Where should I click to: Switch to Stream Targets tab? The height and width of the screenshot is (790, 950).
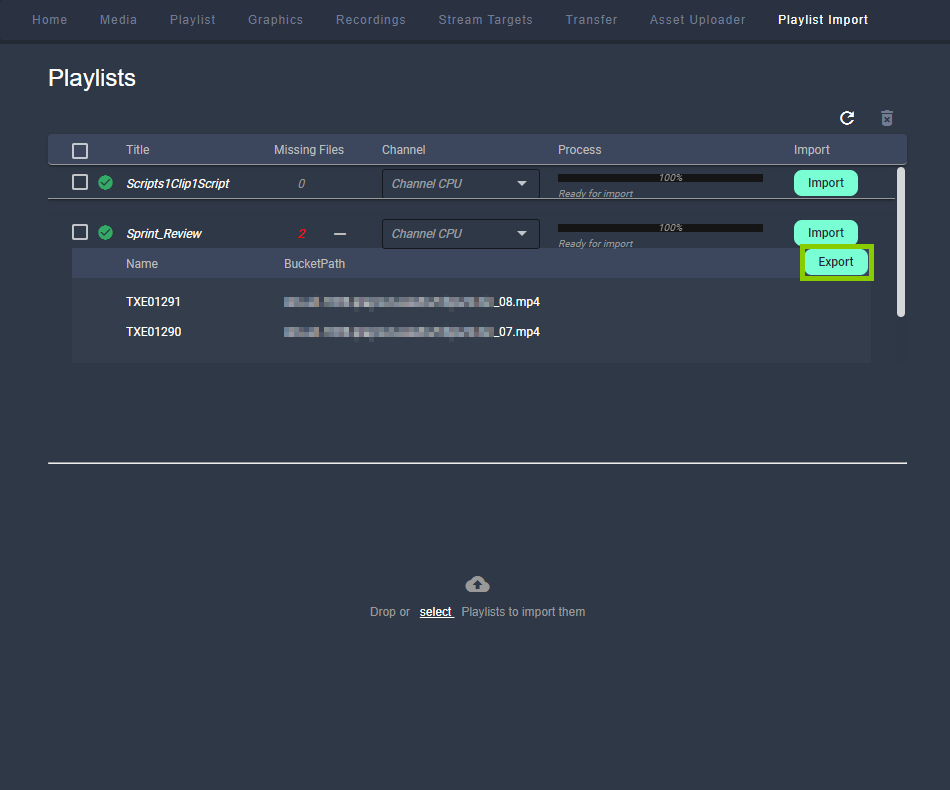point(485,20)
